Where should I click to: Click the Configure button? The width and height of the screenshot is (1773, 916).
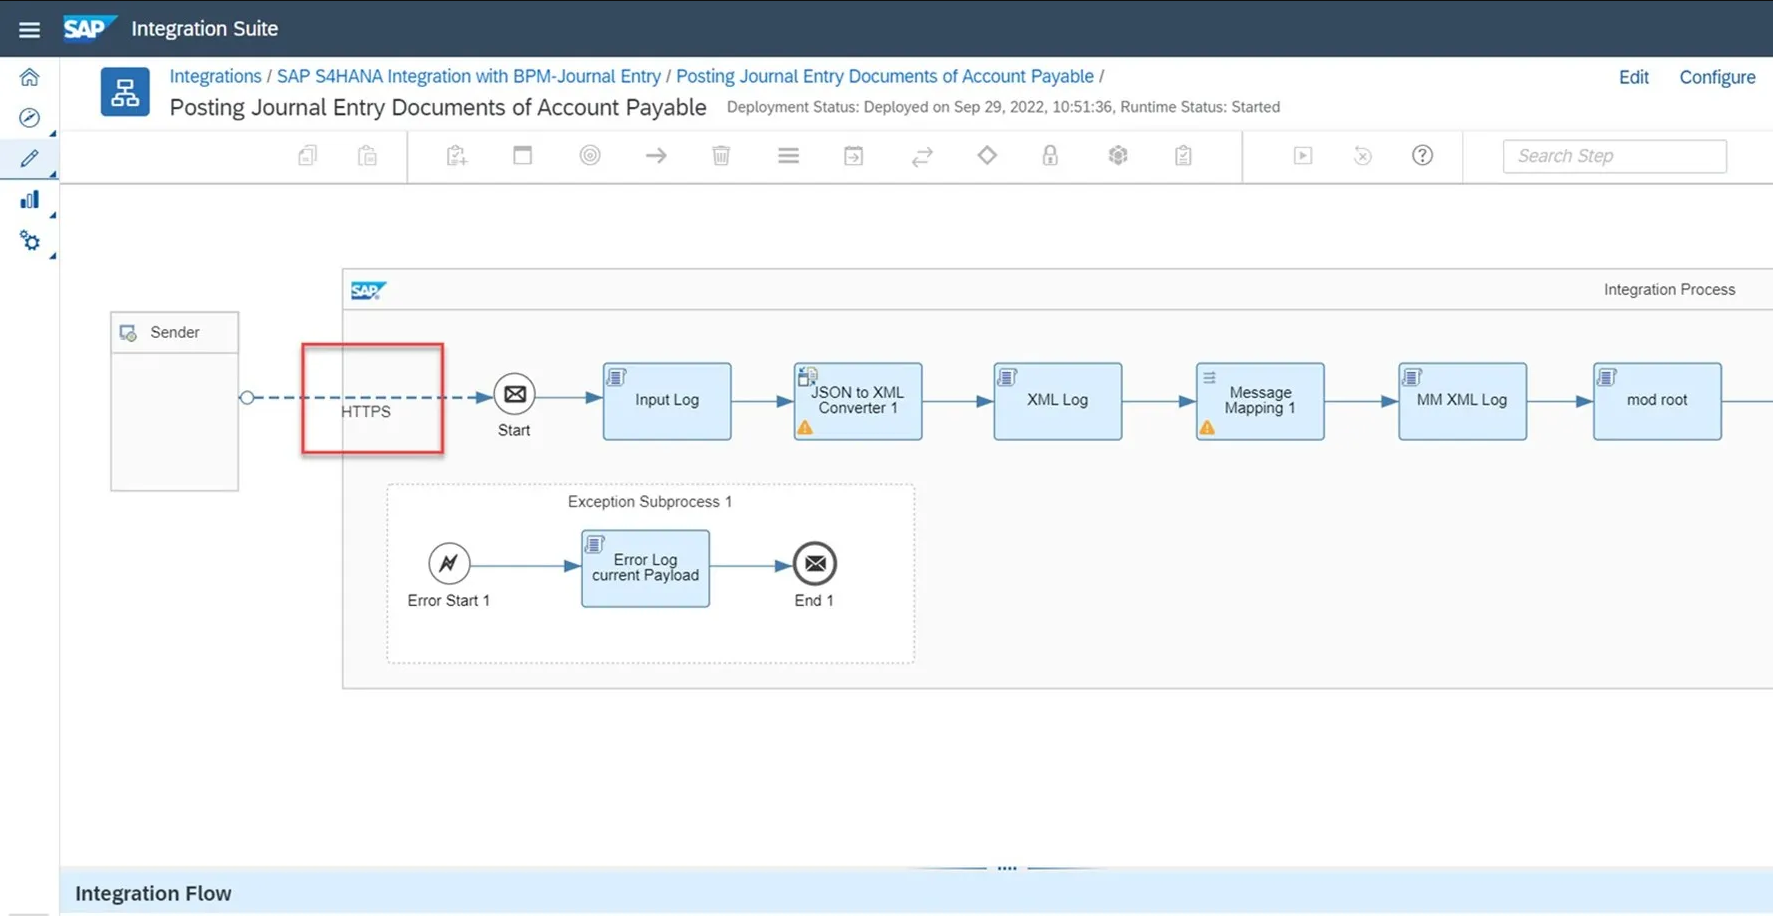[1716, 77]
